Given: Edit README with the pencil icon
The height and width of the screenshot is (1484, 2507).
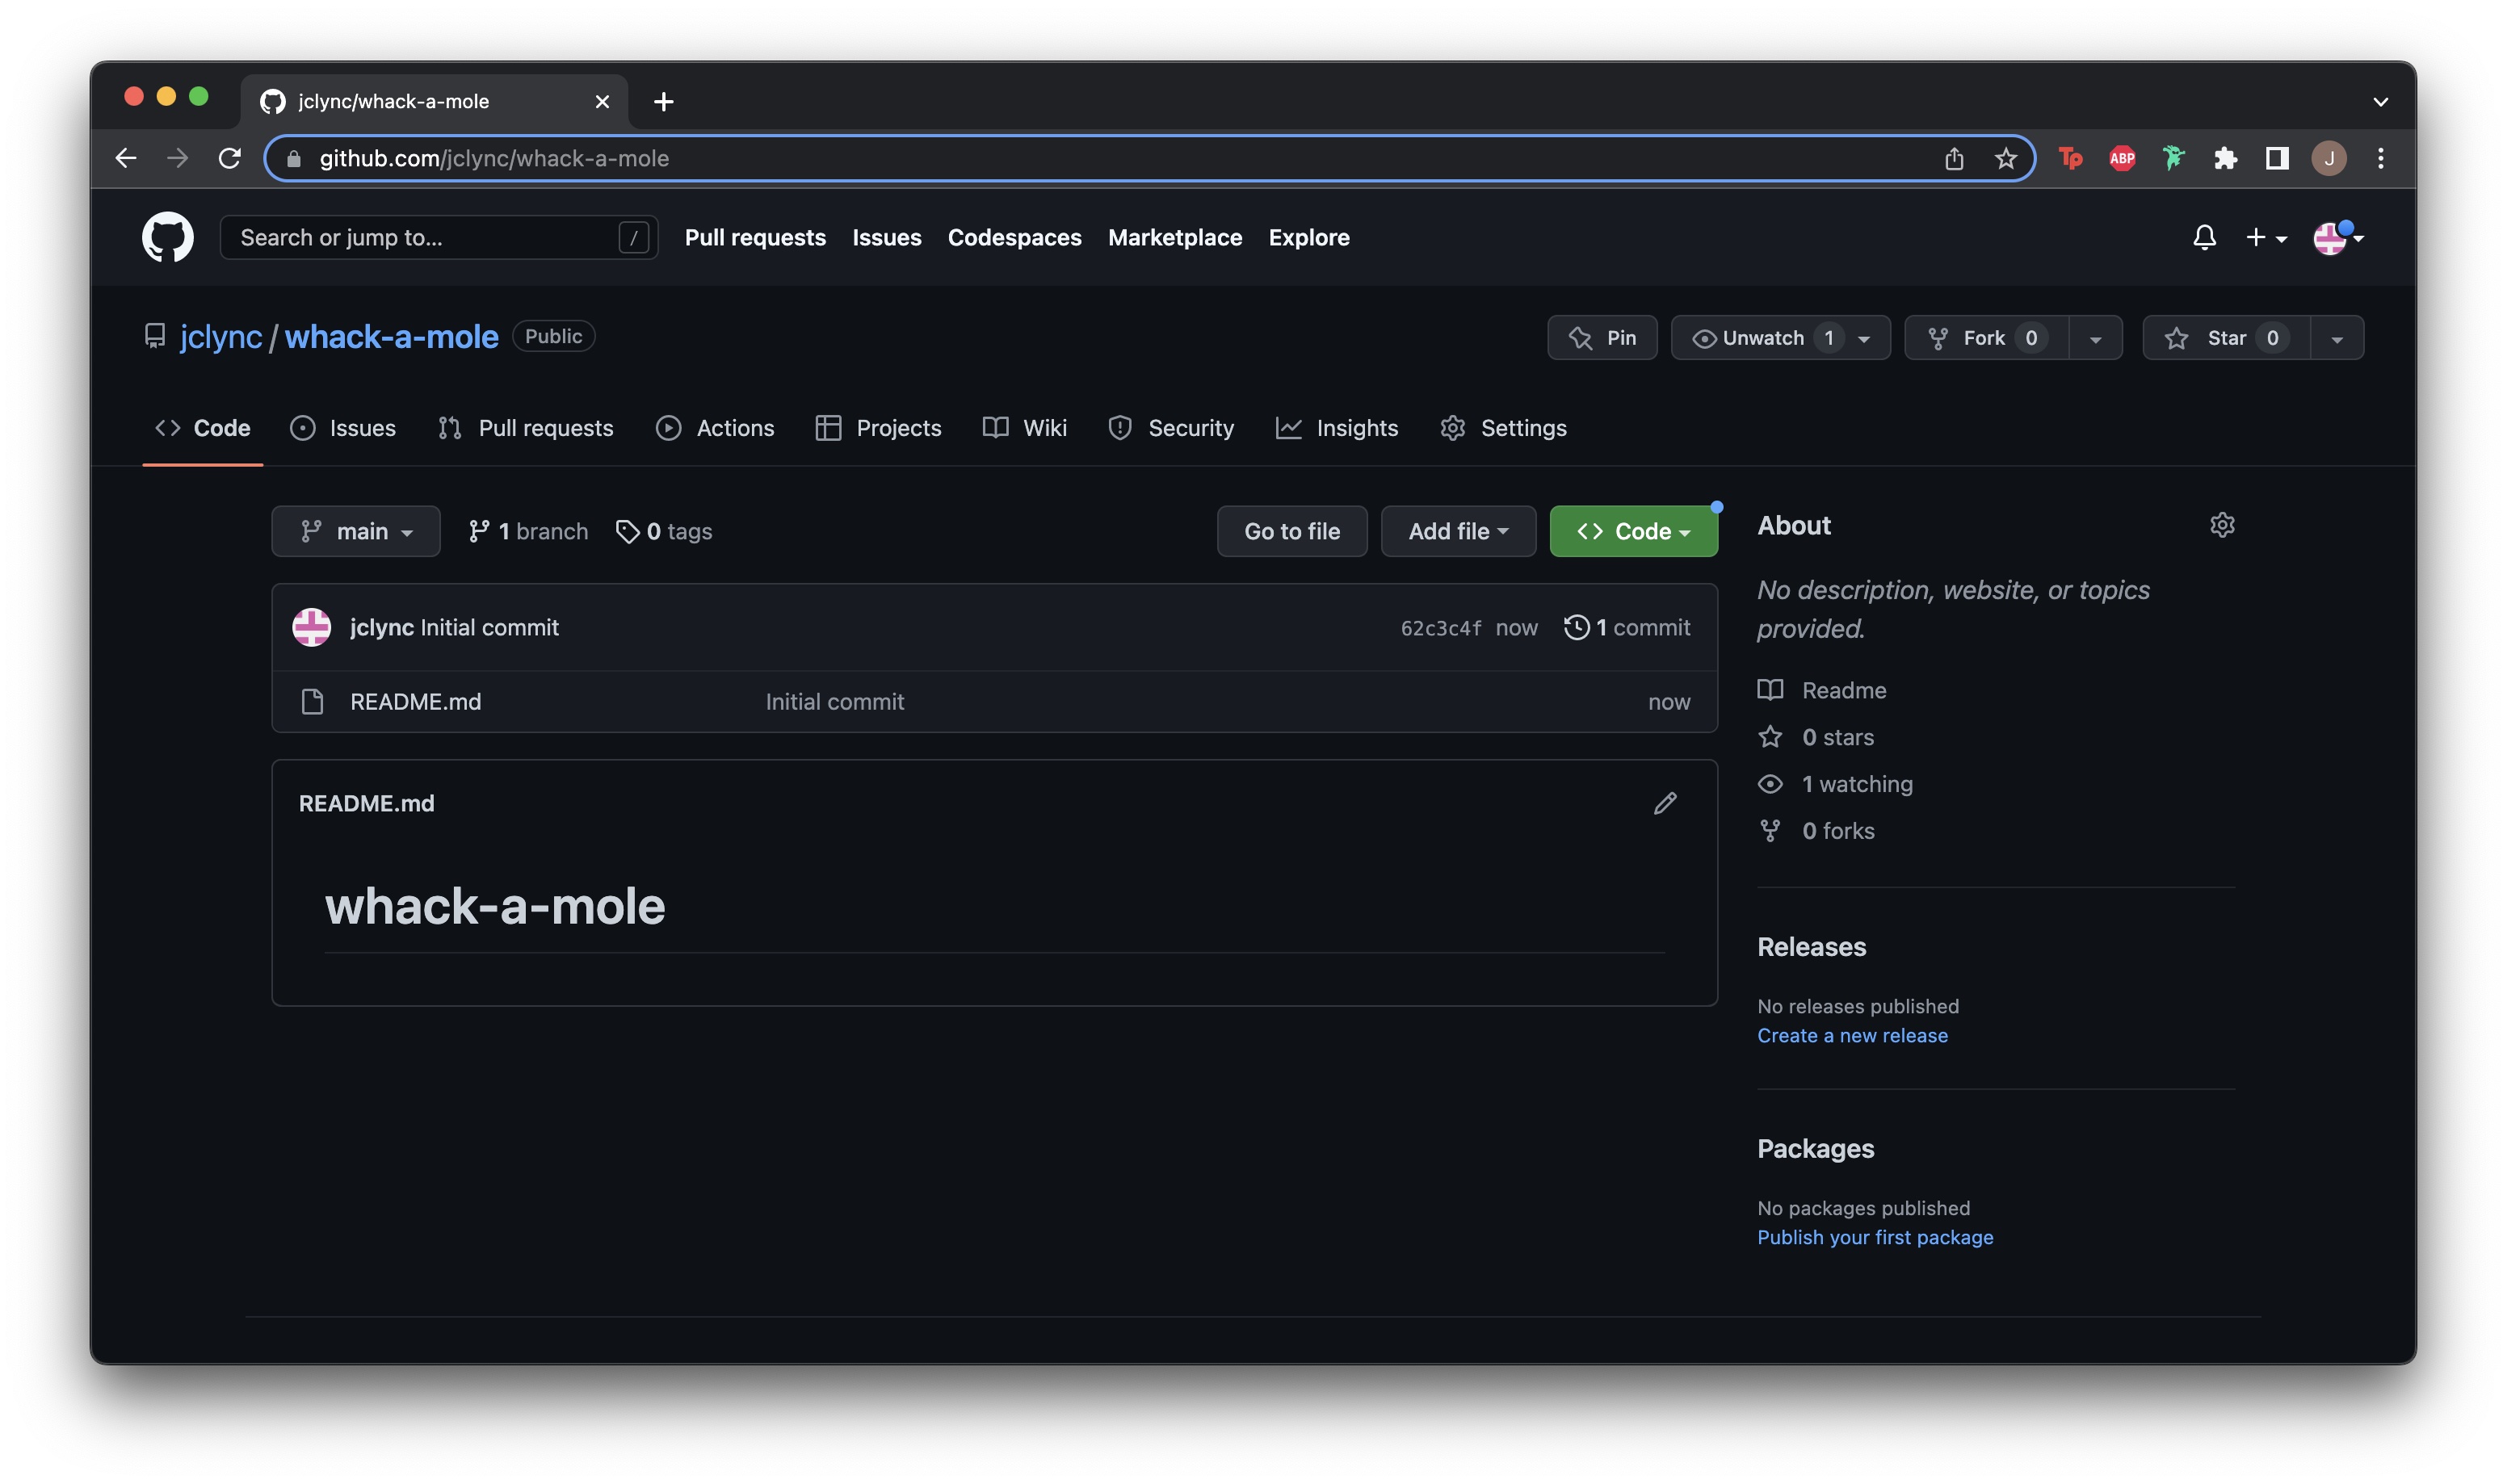Looking at the screenshot, I should pos(1664,803).
